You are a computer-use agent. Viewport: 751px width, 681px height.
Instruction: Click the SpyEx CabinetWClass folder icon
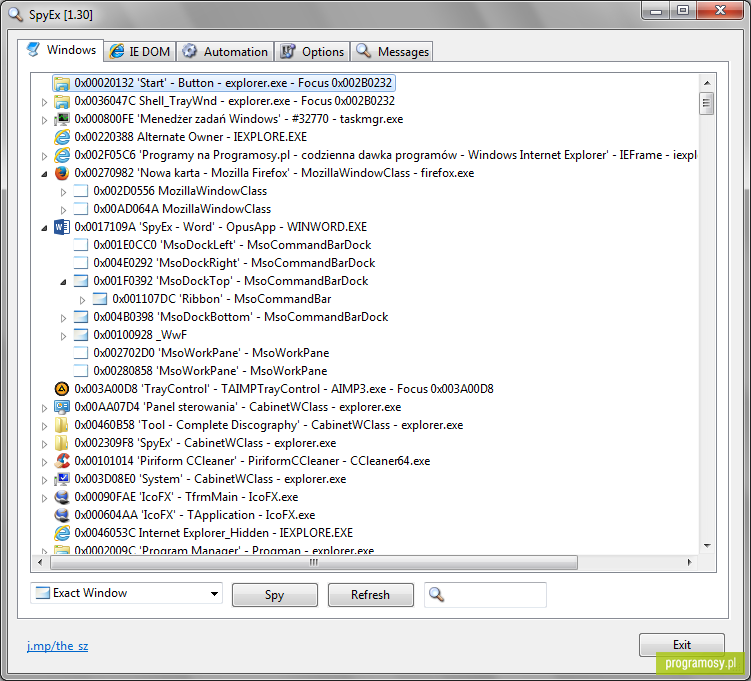[x=62, y=443]
